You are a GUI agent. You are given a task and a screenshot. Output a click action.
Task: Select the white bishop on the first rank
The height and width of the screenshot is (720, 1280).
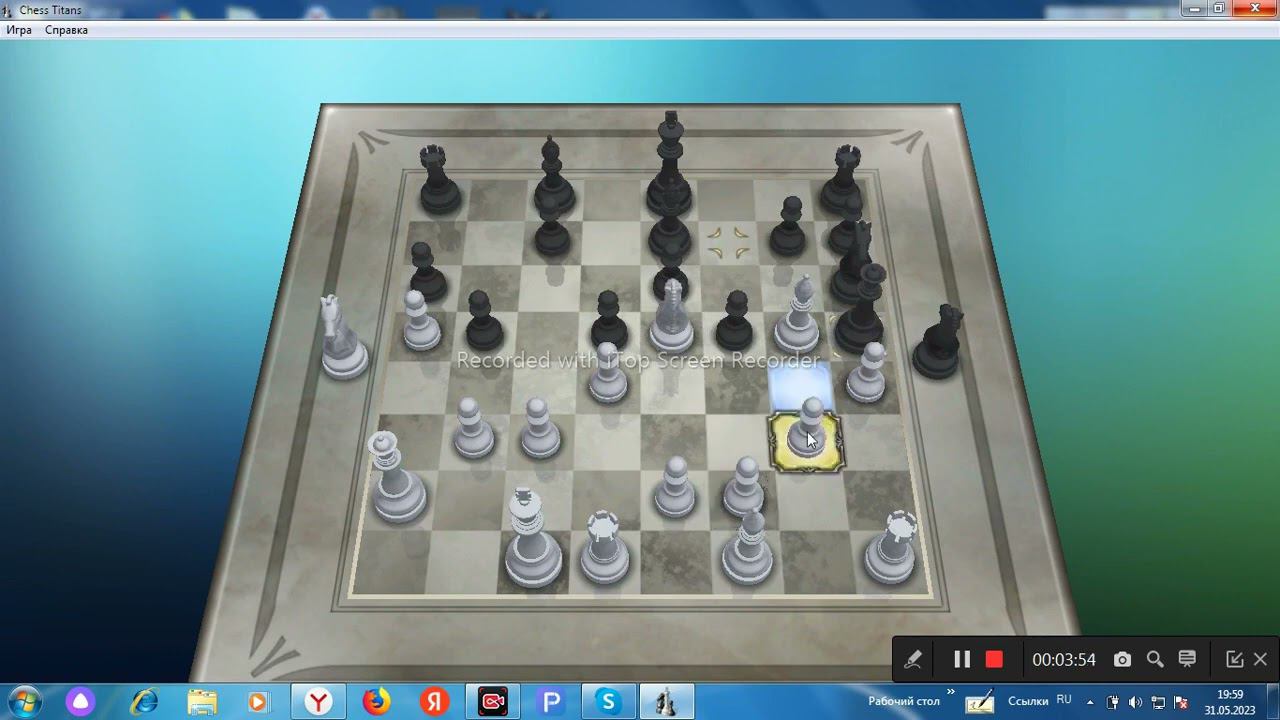pyautogui.click(x=747, y=548)
